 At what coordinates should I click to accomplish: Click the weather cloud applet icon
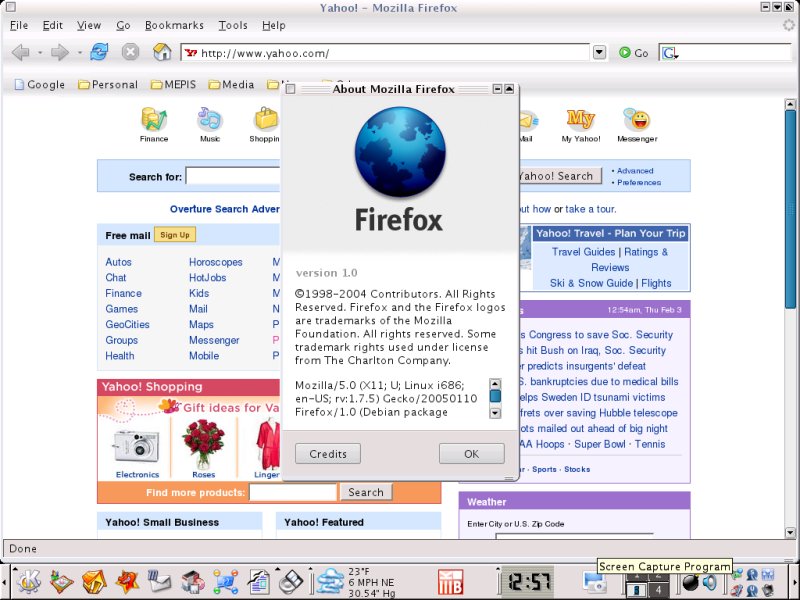(x=330, y=581)
